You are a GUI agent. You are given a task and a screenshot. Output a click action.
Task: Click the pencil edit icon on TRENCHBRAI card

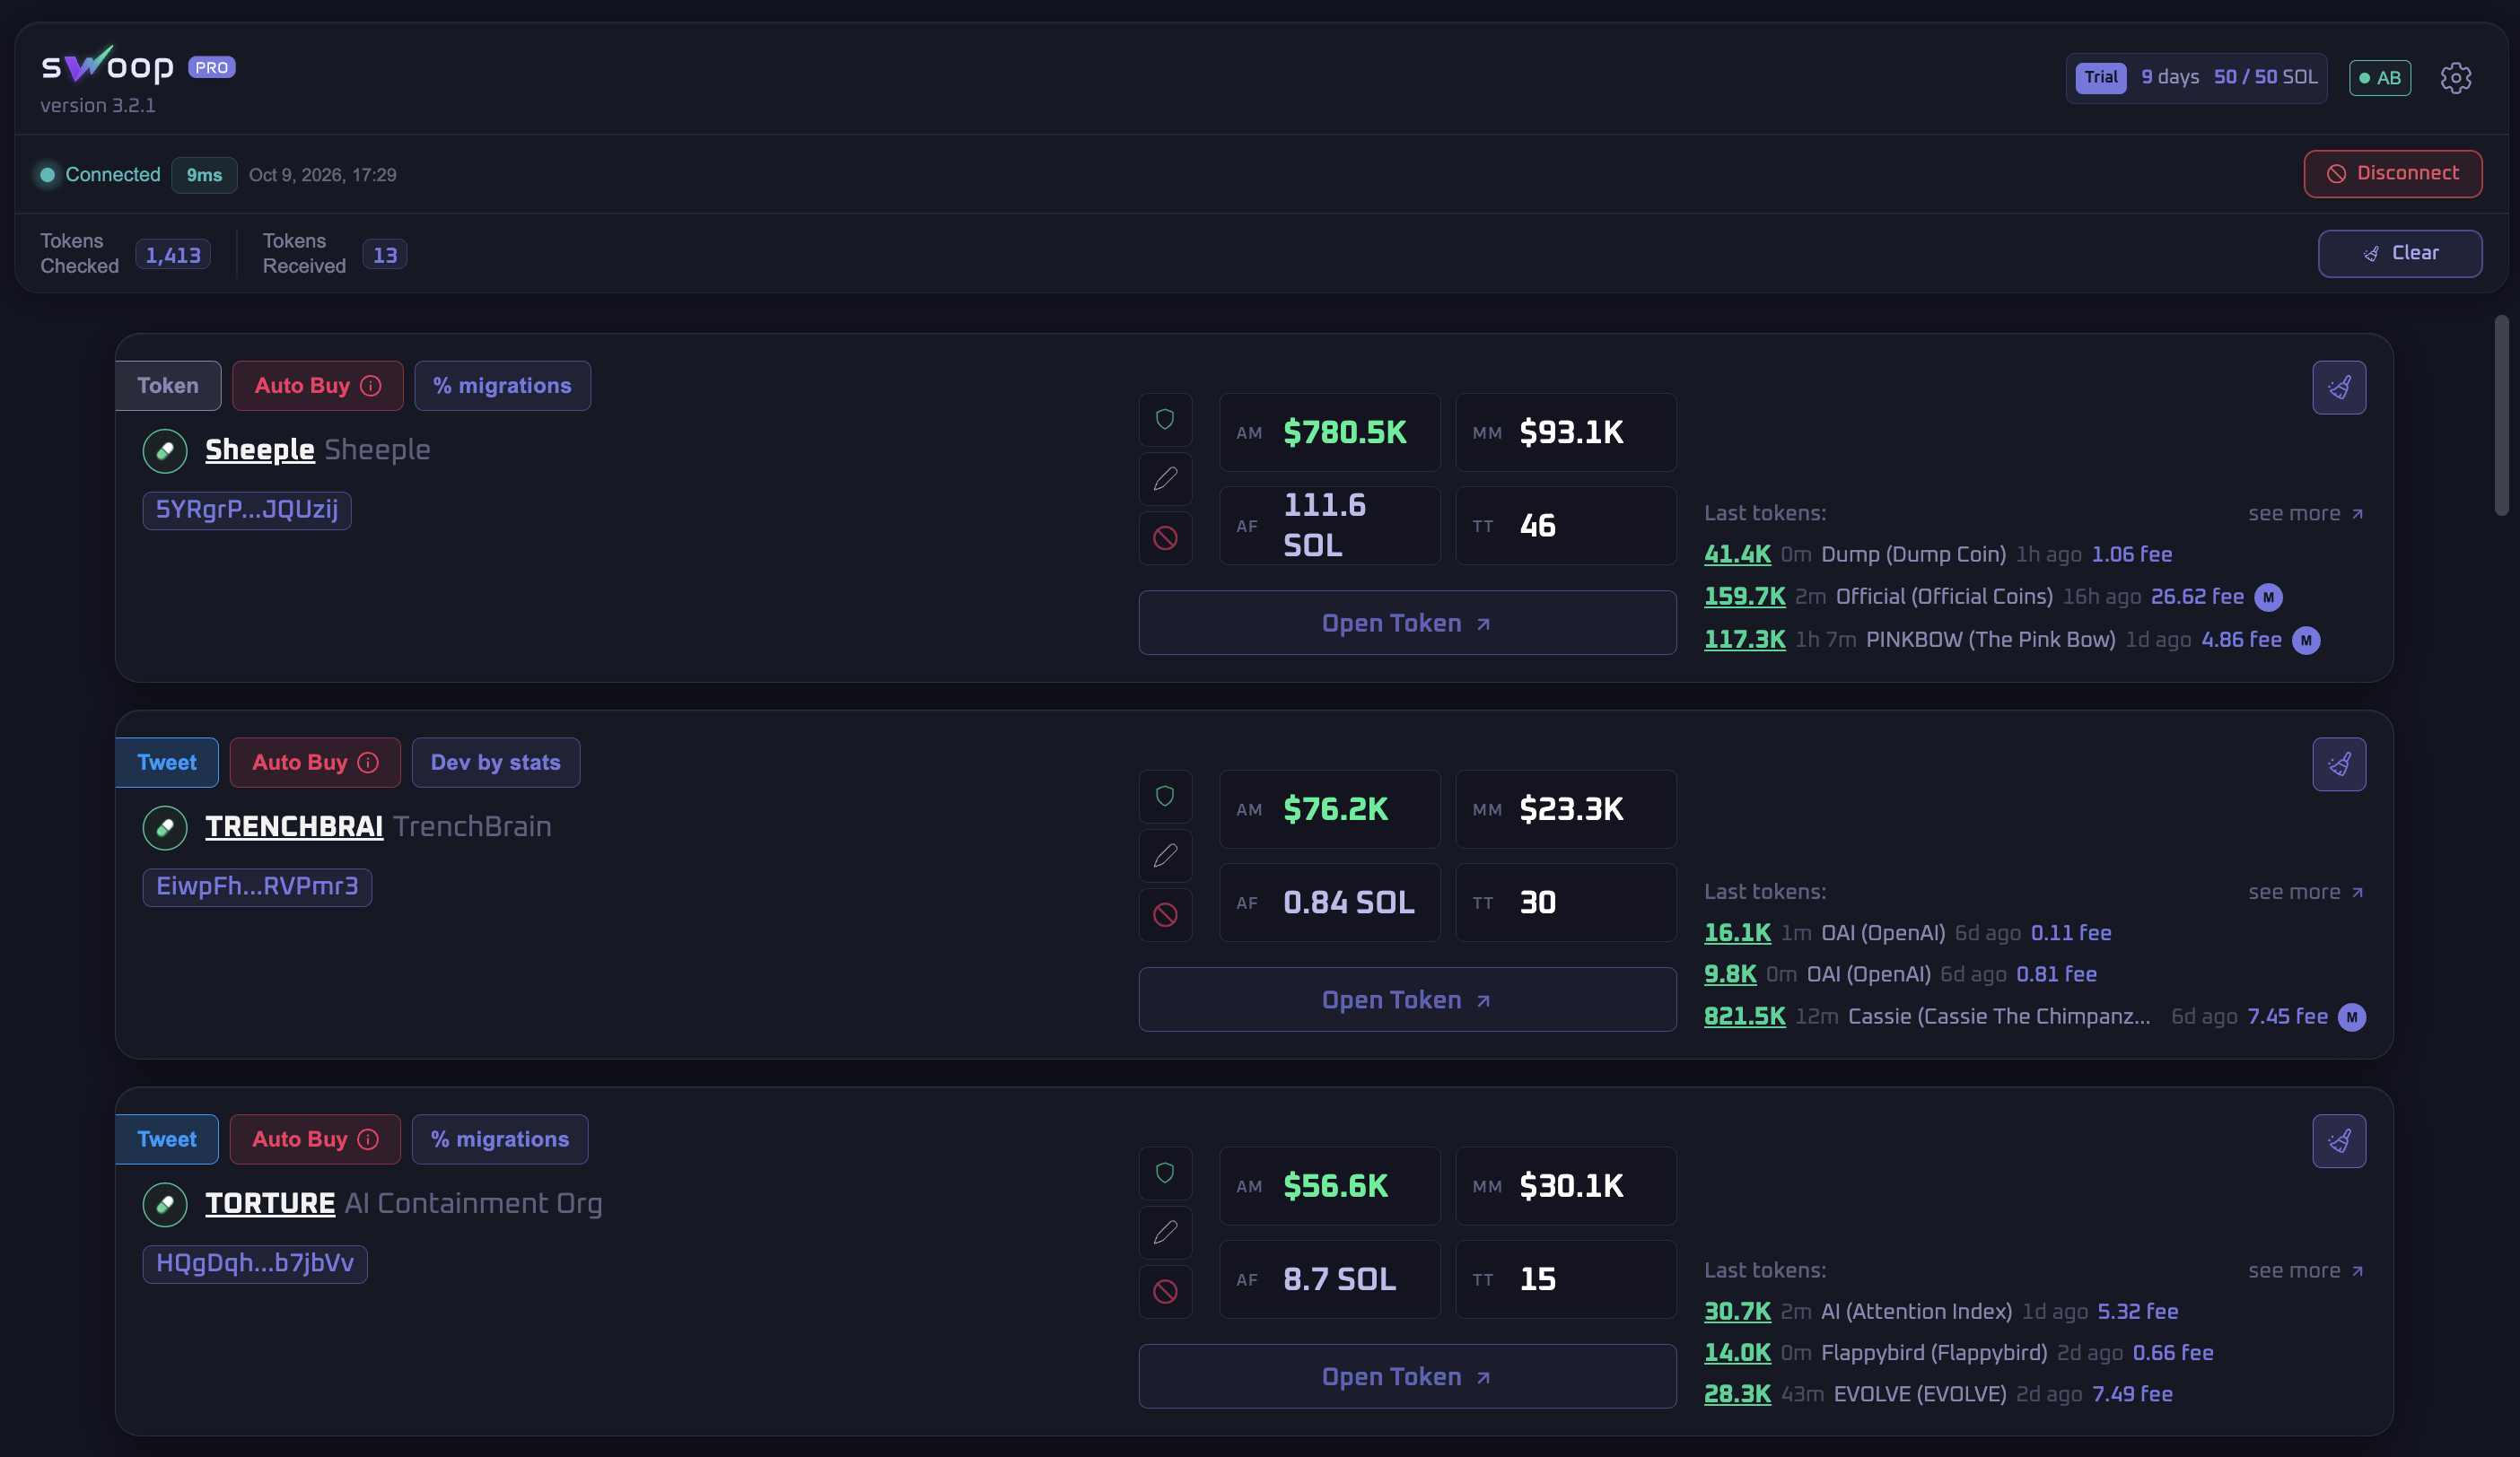pyautogui.click(x=1165, y=856)
